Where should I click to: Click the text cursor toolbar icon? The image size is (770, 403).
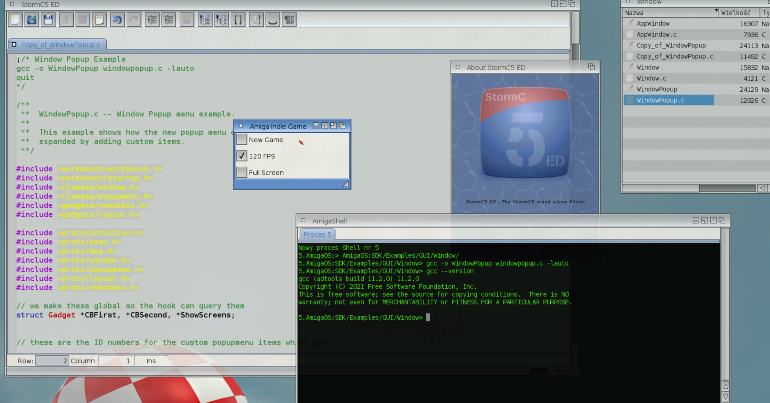pos(256,20)
